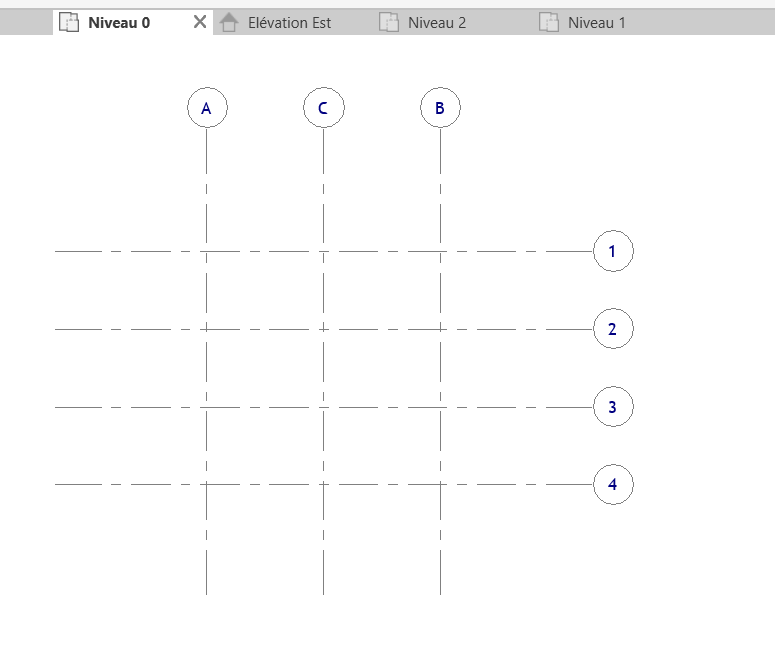This screenshot has width=775, height=653.
Task: Select grid bubble C
Action: point(323,108)
